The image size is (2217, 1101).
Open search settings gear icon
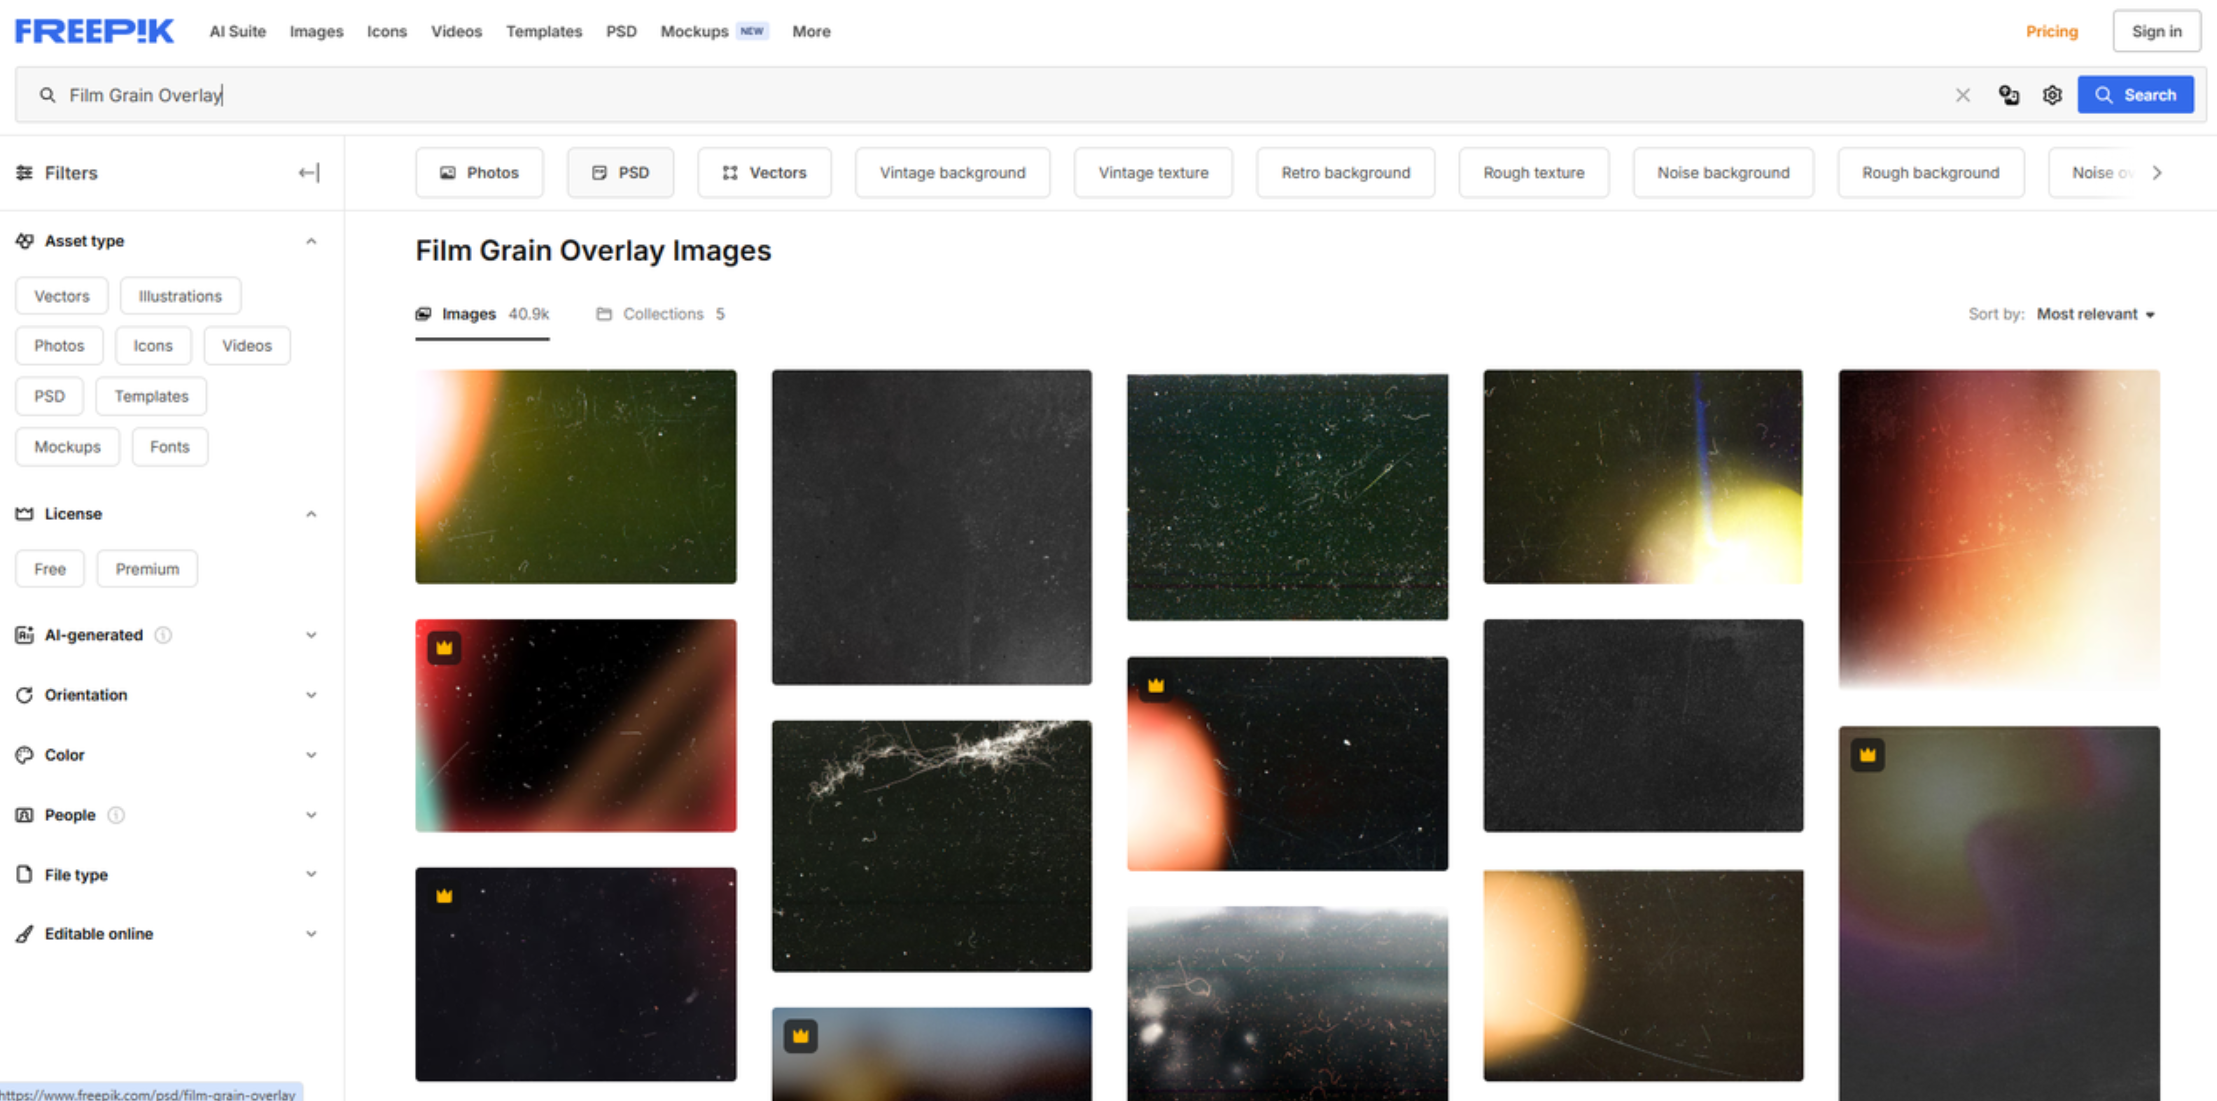[2052, 95]
